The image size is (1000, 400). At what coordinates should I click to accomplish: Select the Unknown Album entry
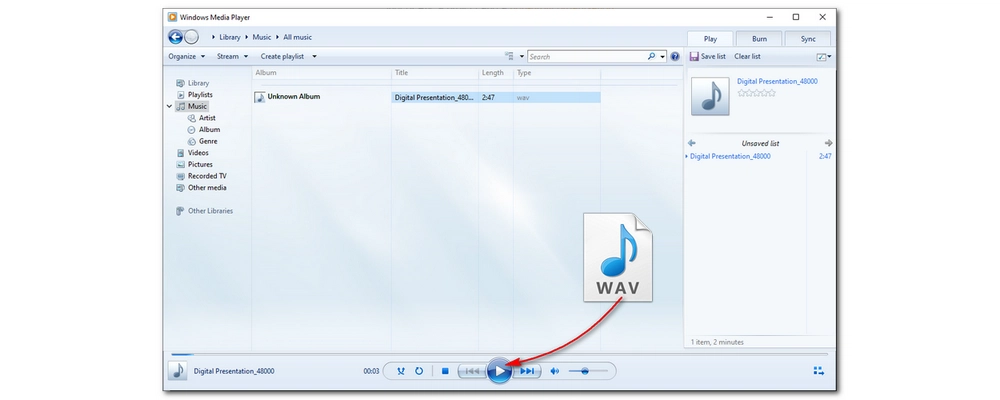[293, 96]
